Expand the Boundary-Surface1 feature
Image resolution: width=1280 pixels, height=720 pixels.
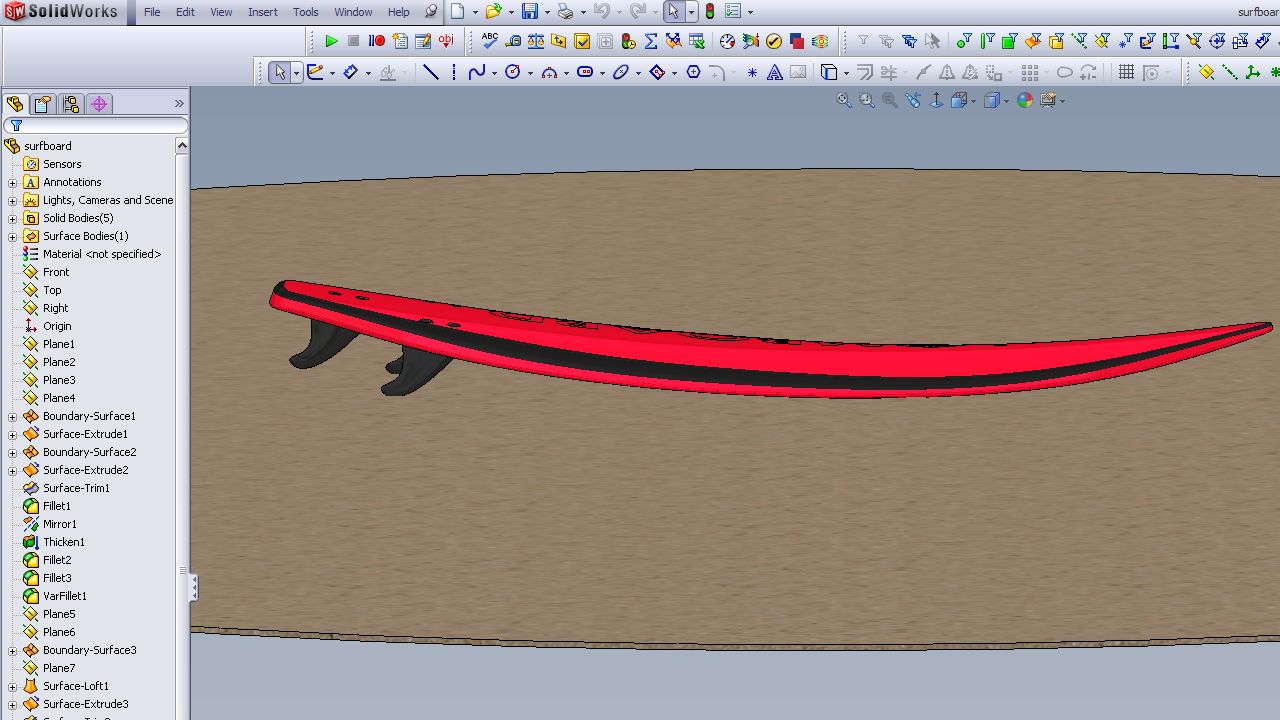pyautogui.click(x=12, y=416)
